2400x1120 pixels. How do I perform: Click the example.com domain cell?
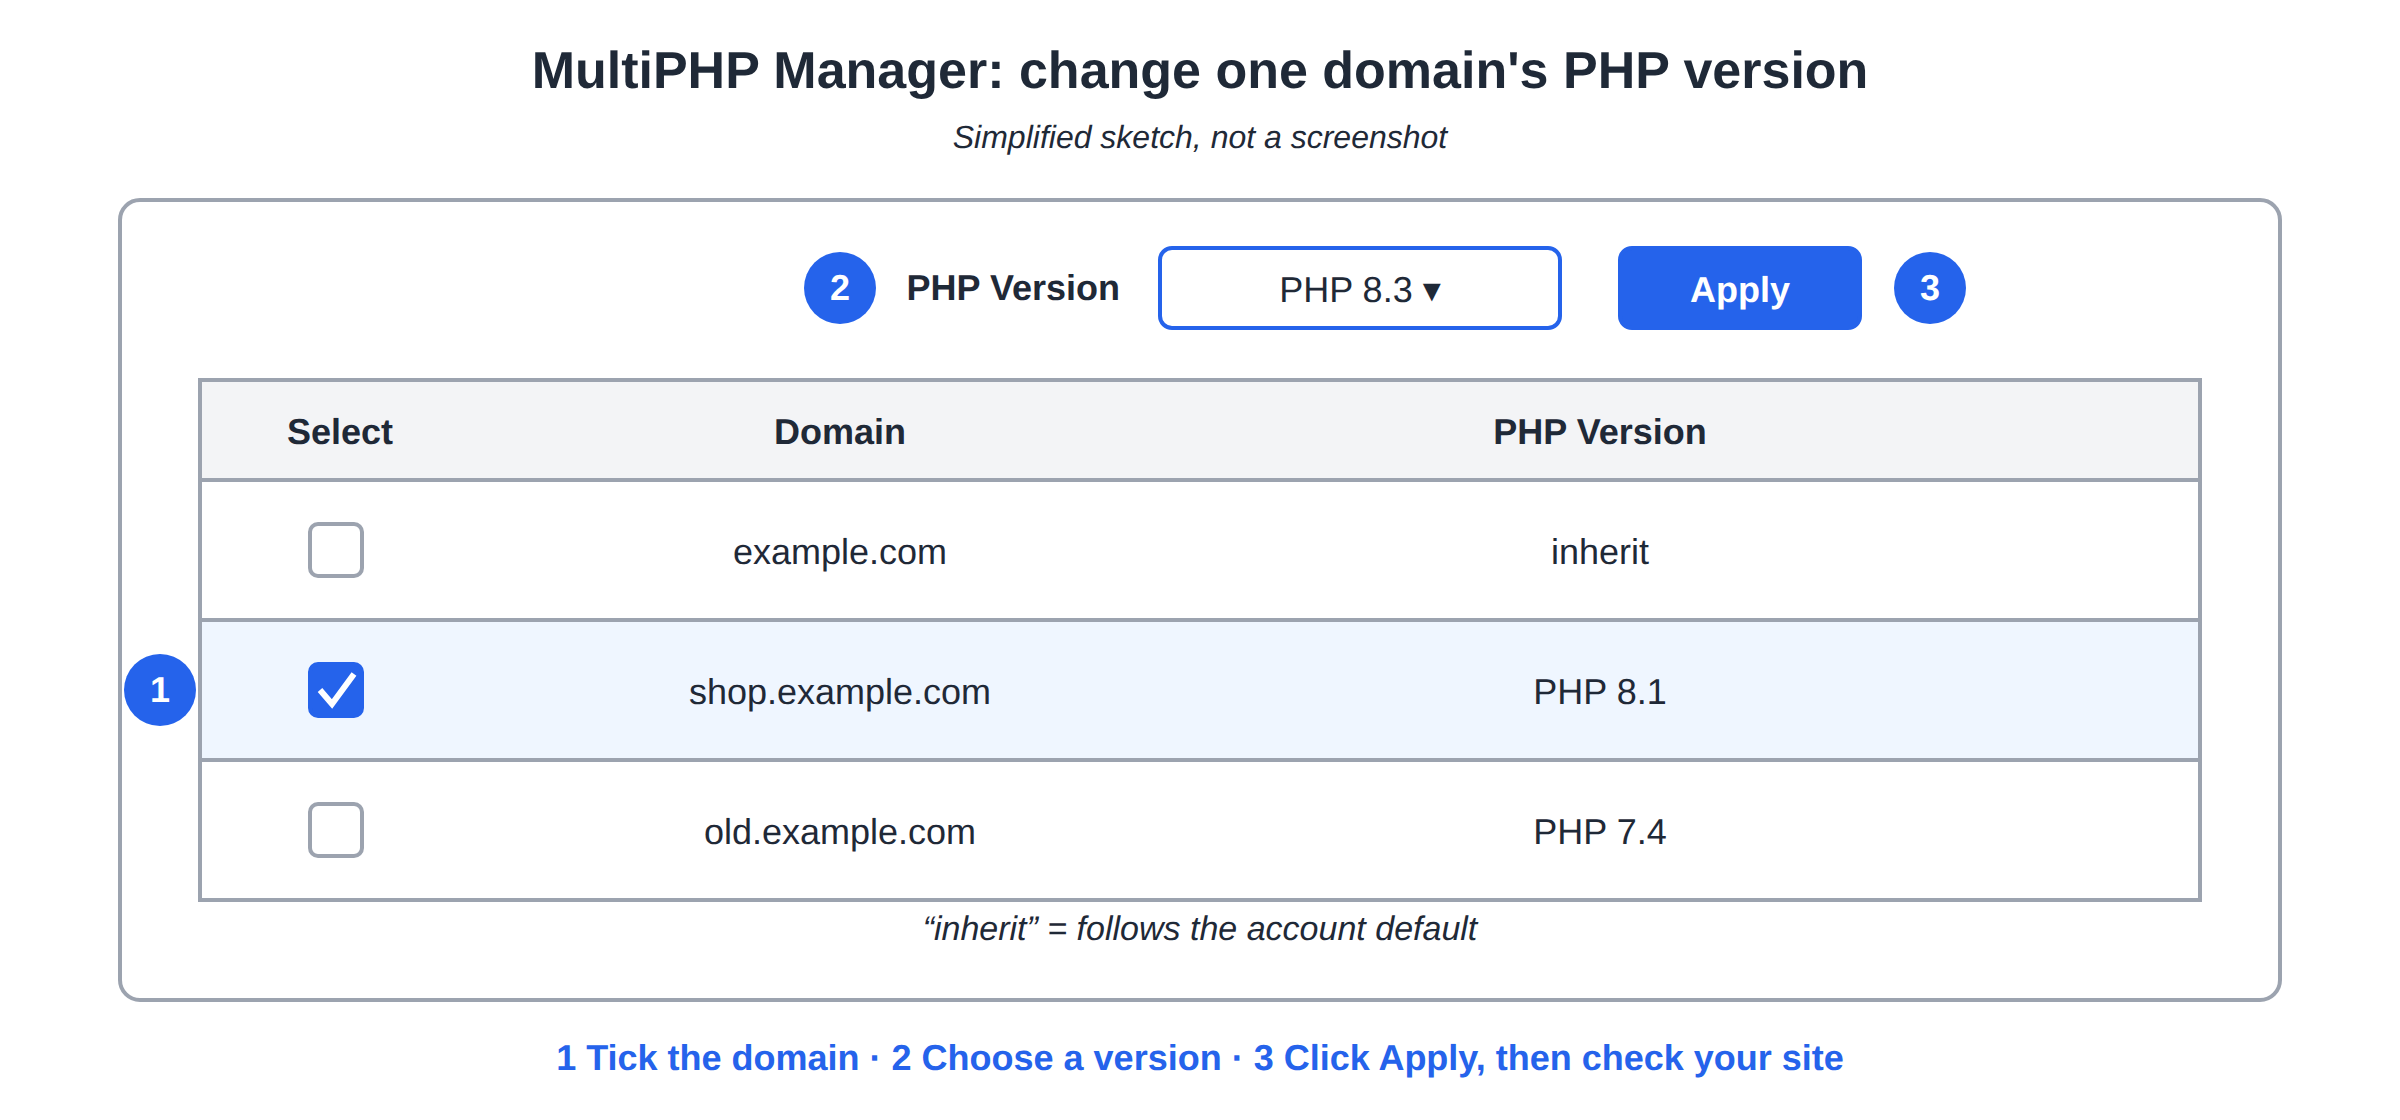[840, 552]
